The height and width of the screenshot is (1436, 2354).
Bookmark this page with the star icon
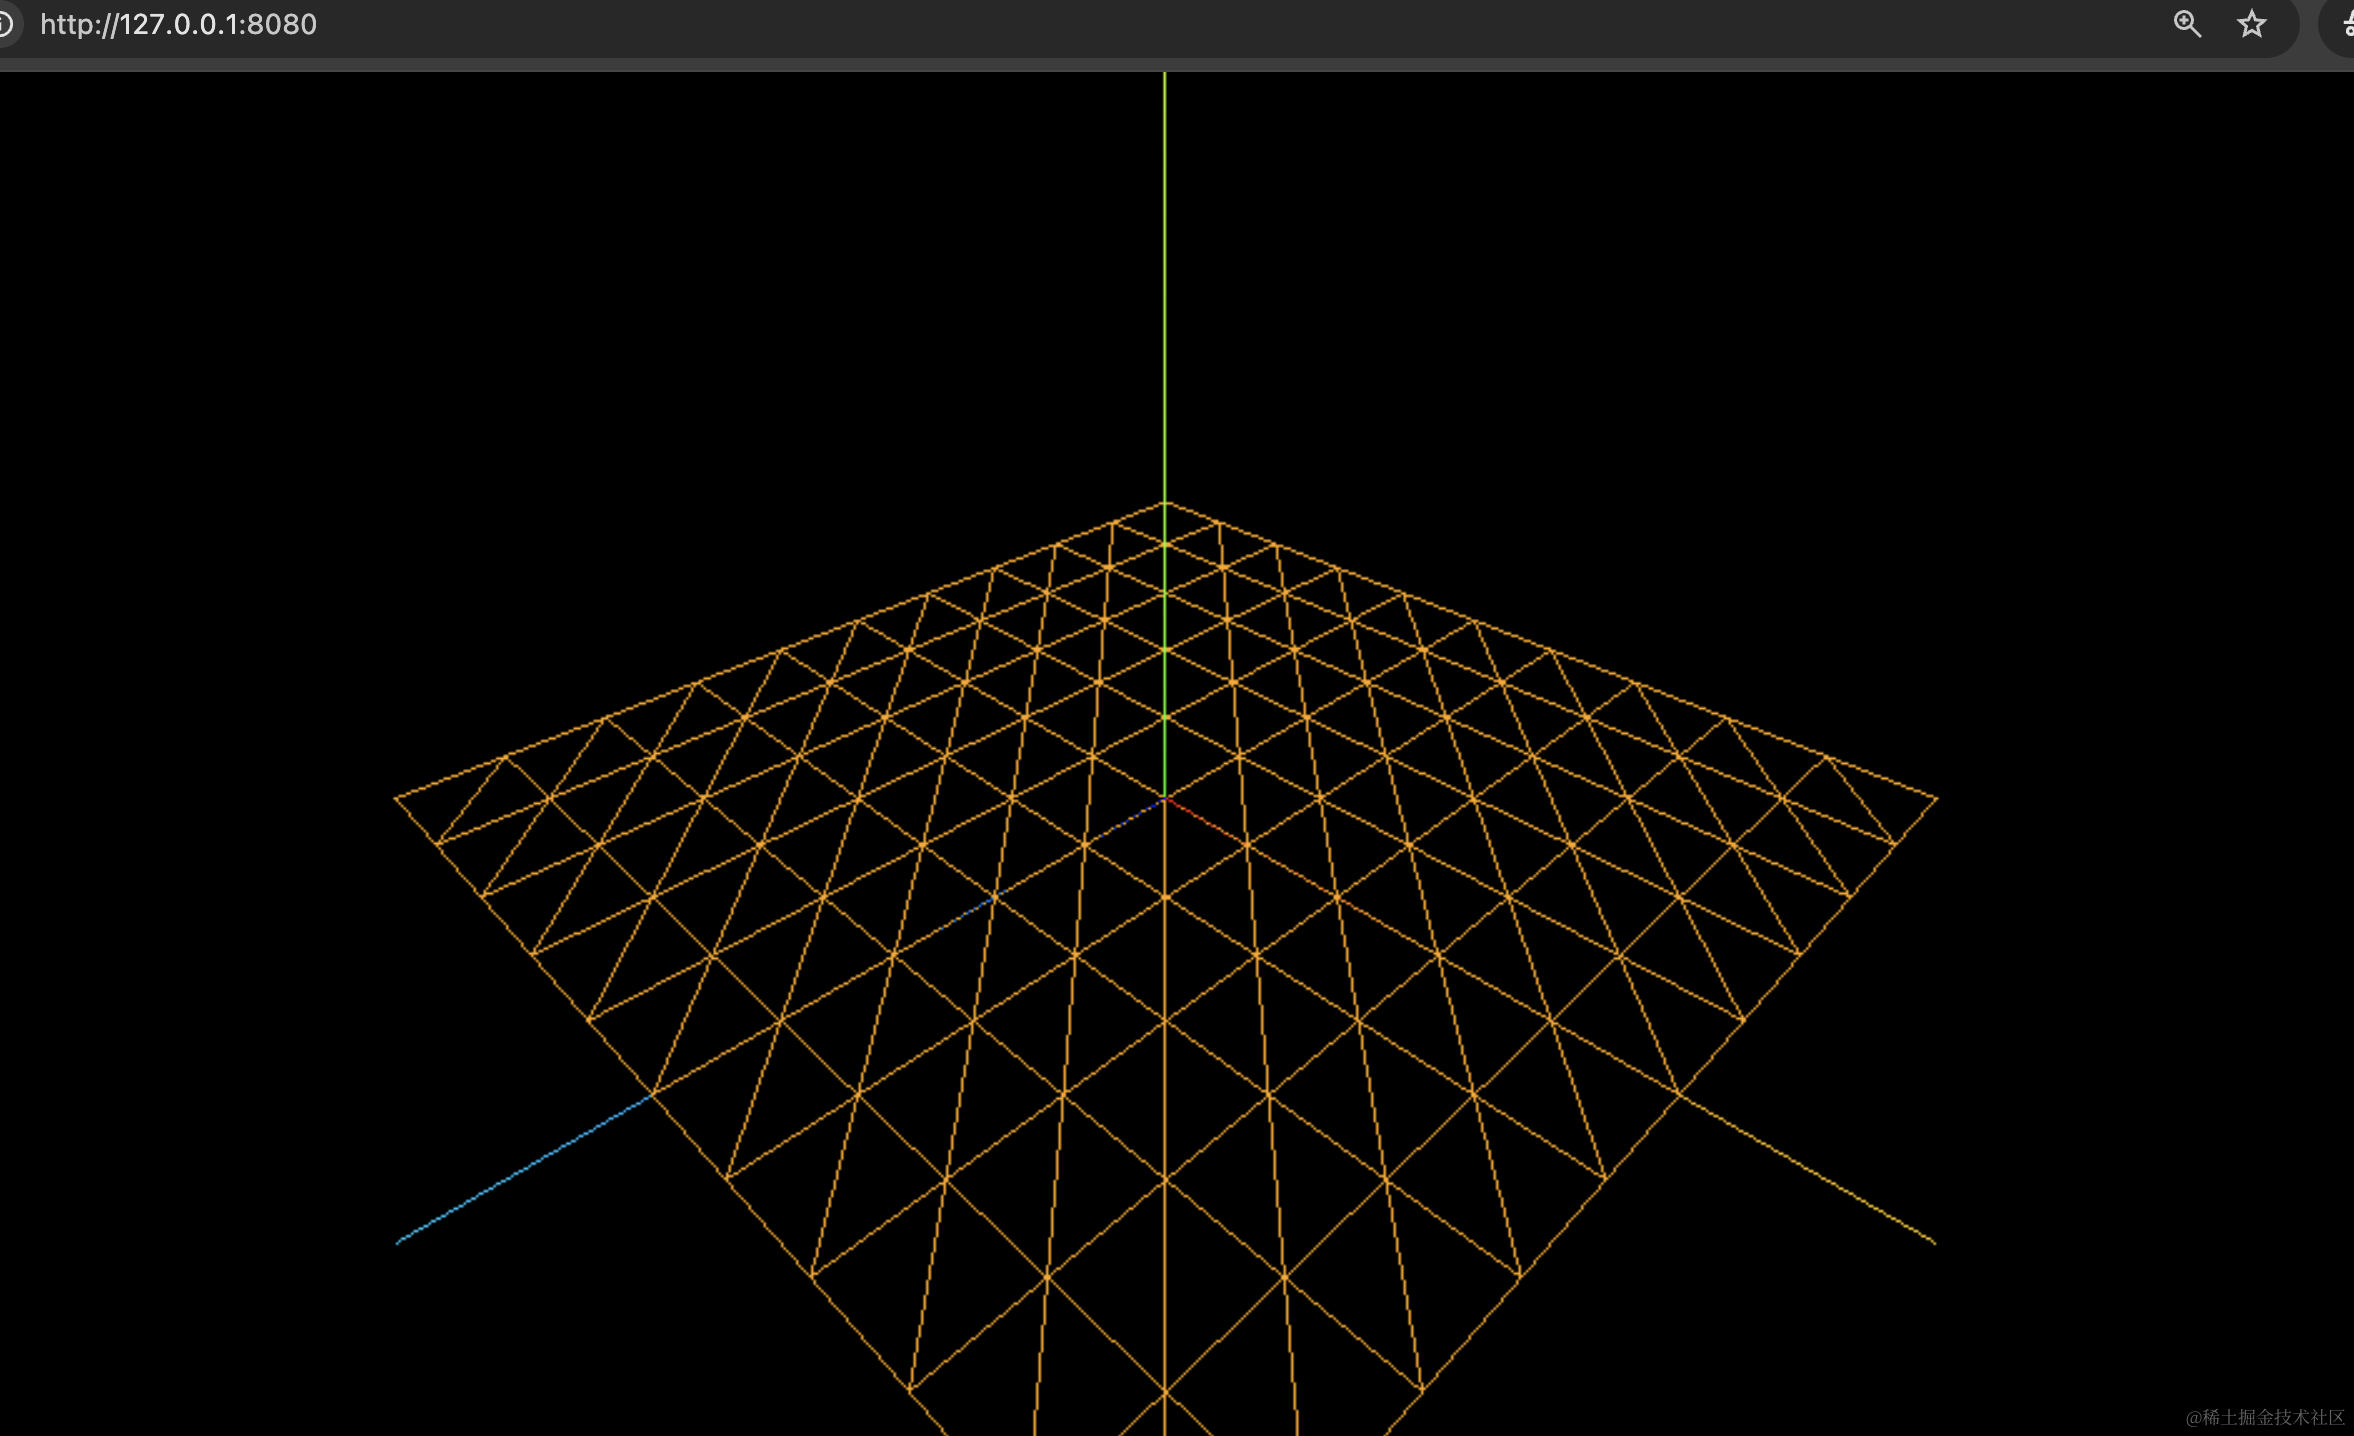pos(2251,24)
